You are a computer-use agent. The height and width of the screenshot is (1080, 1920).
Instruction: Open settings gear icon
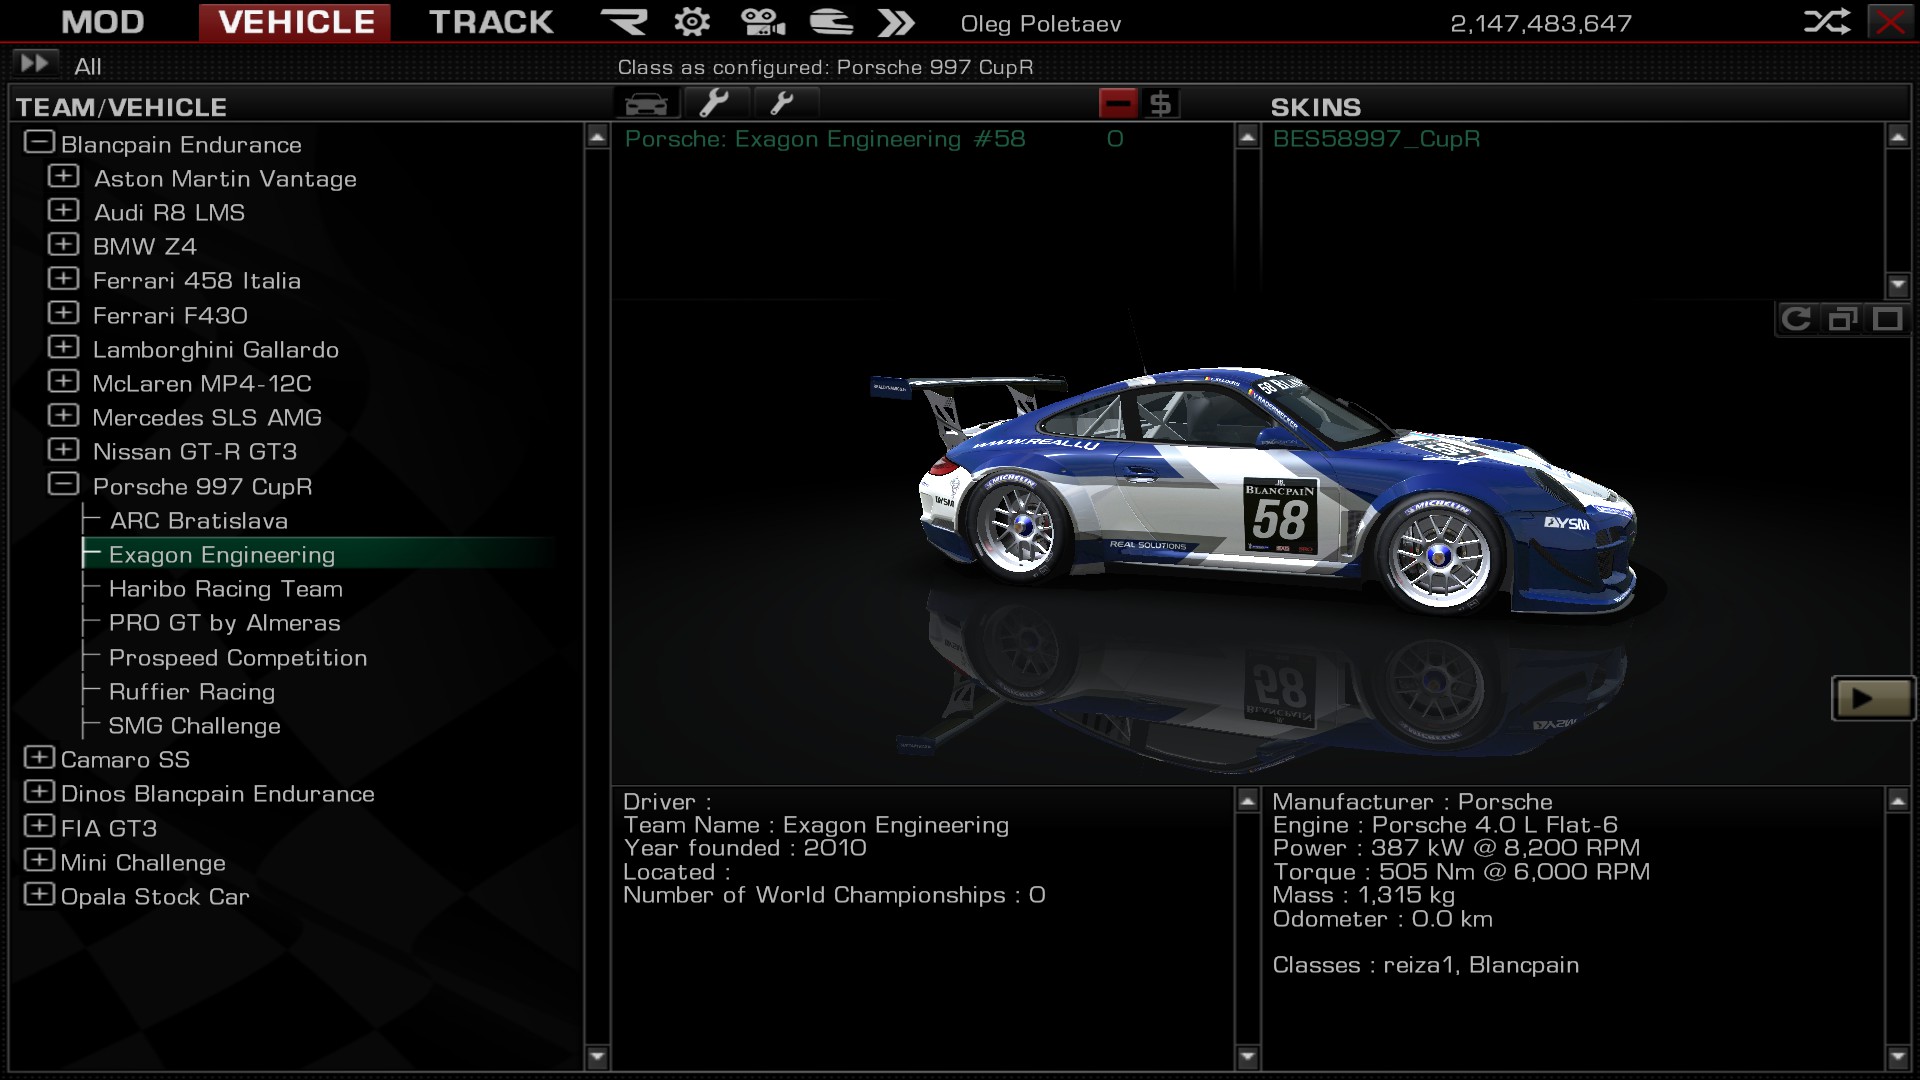(692, 22)
